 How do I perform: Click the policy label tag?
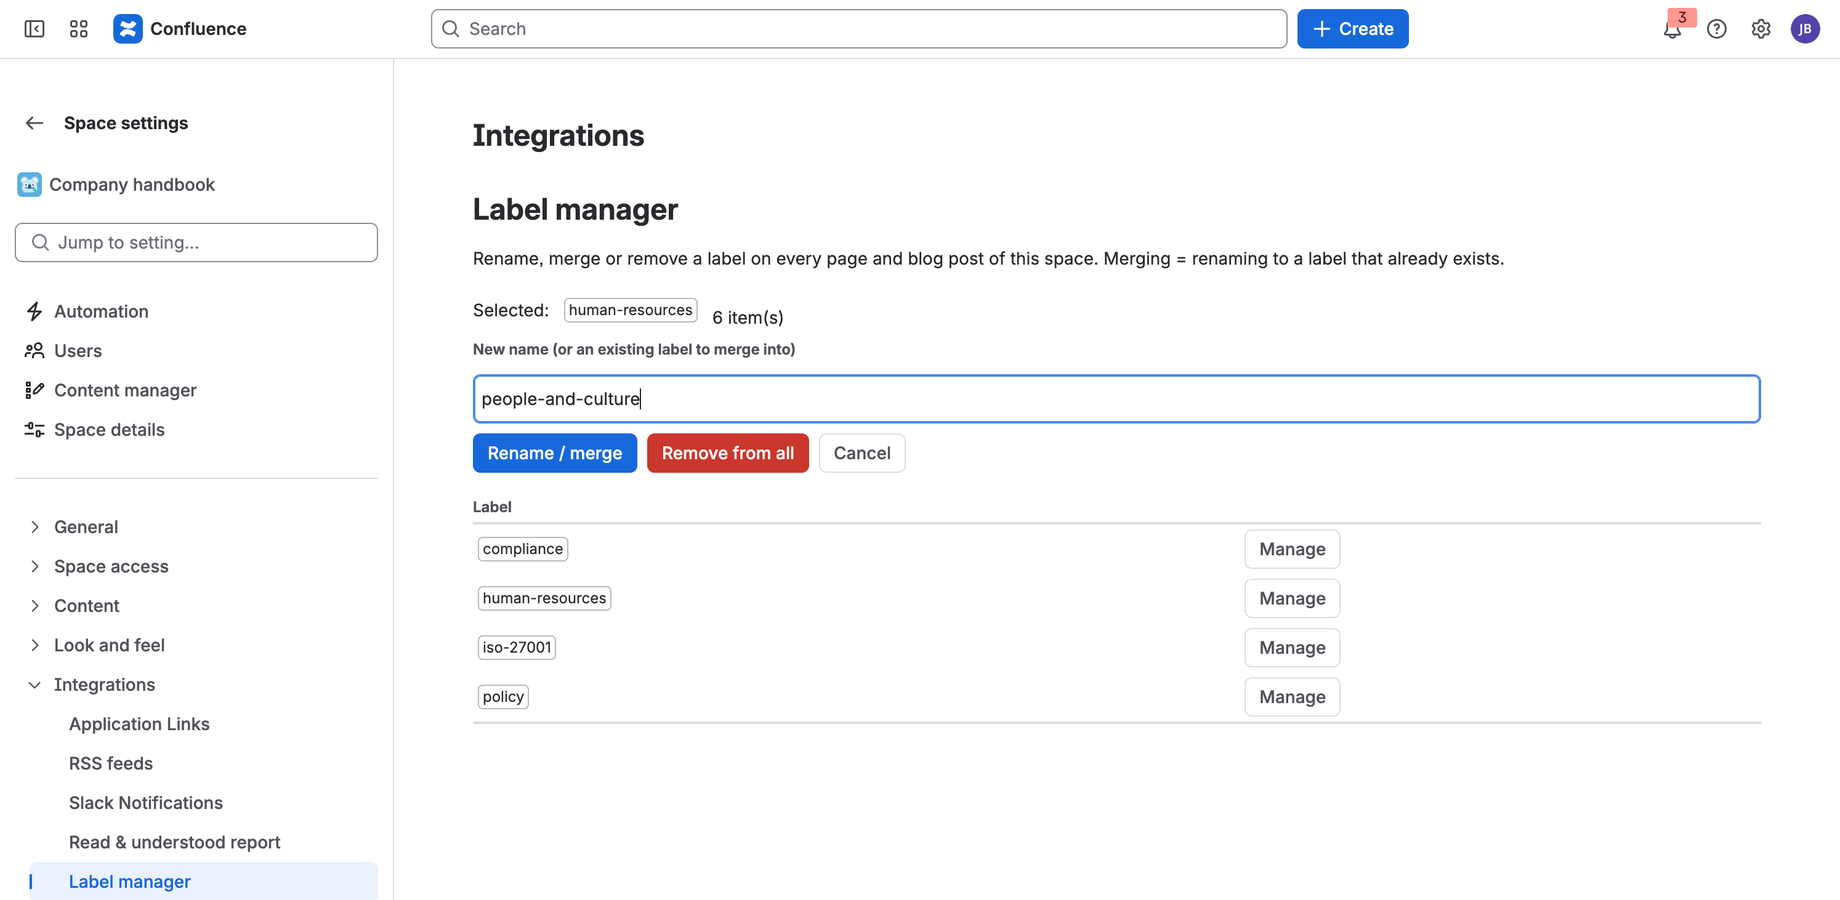[x=503, y=697]
